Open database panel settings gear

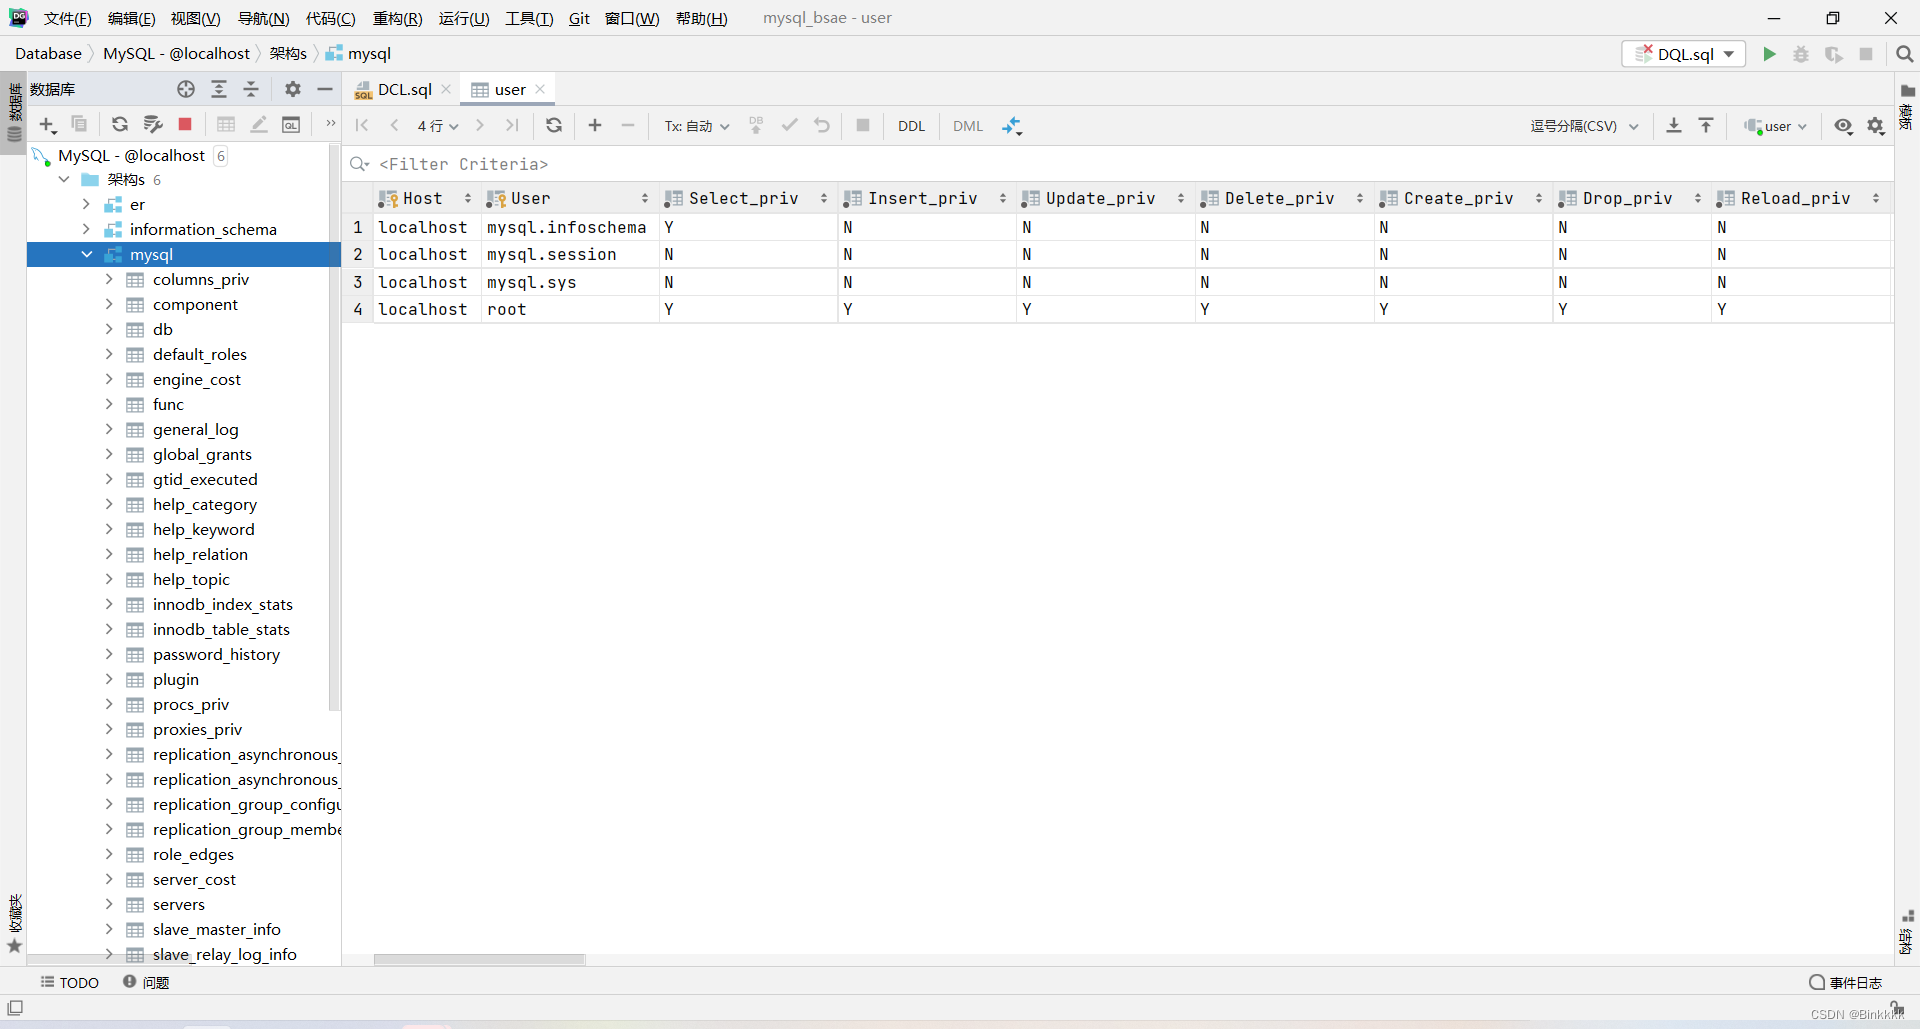tap(293, 89)
